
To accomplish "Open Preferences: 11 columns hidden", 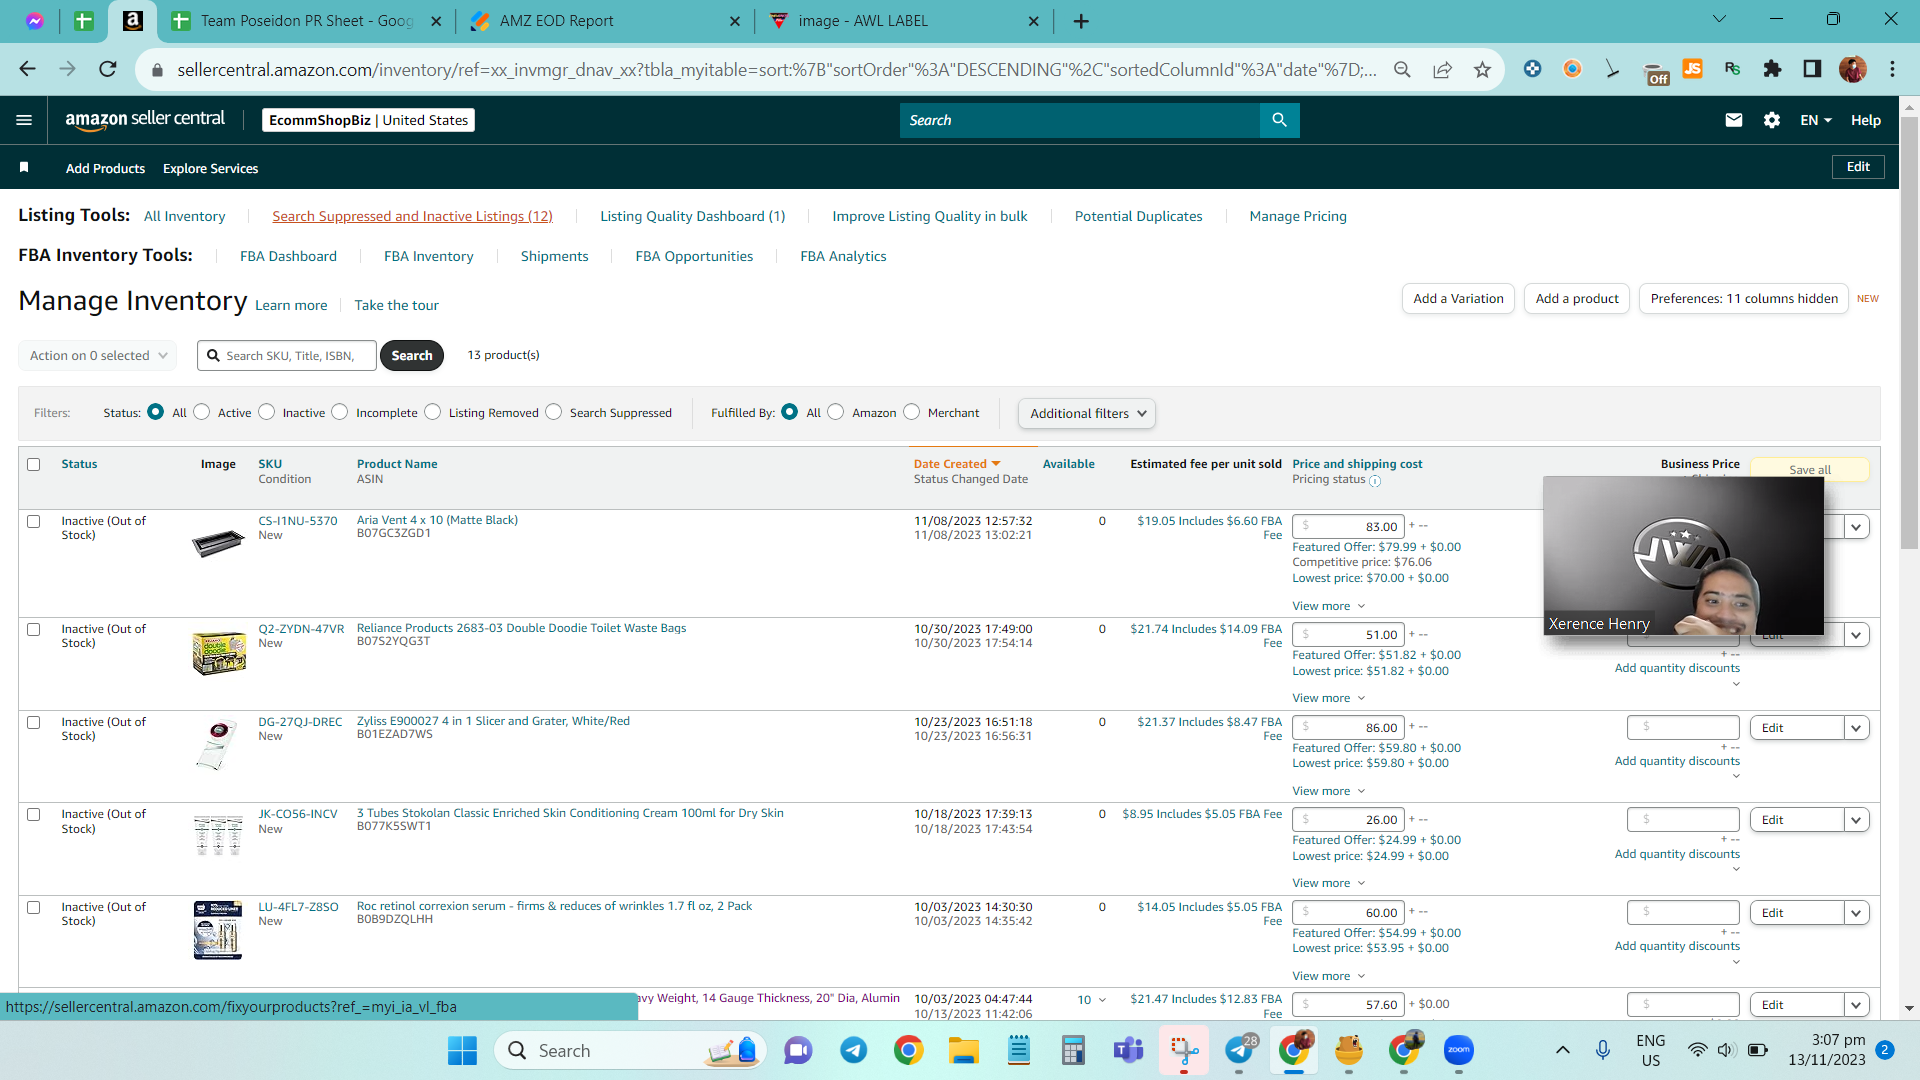I will 1744,299.
